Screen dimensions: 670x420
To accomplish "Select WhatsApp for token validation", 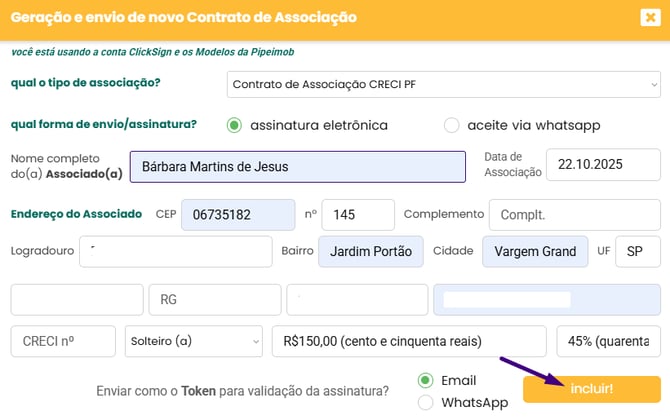I will 426,402.
